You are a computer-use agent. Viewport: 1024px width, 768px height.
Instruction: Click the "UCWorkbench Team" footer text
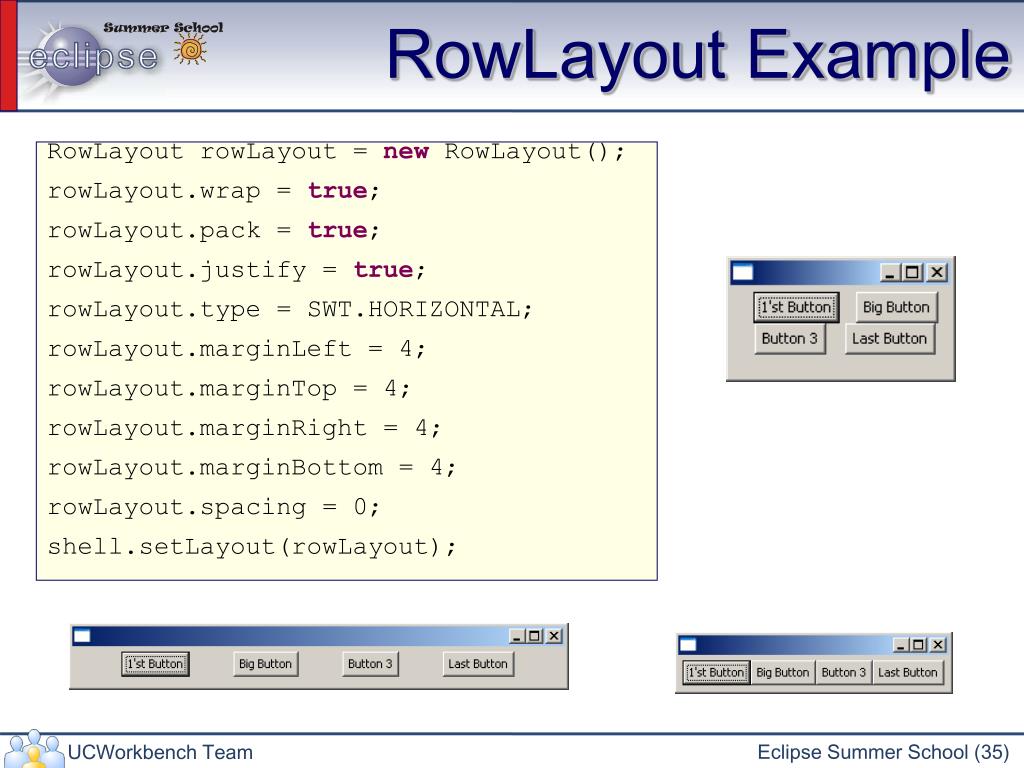pos(160,752)
